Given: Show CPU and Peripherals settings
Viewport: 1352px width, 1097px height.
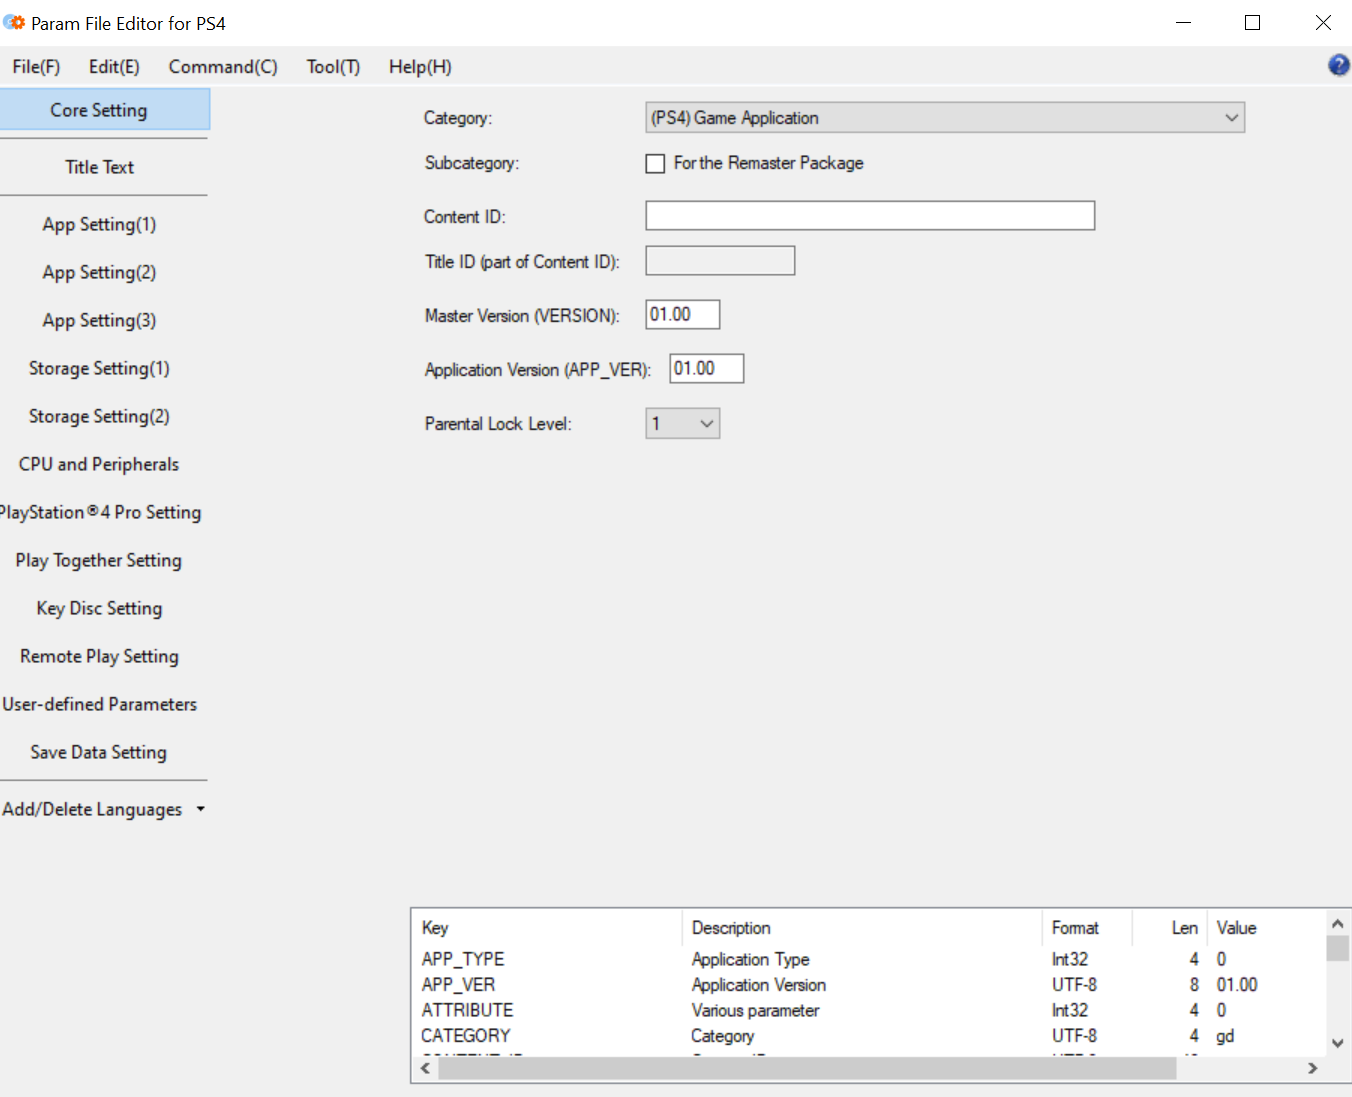Looking at the screenshot, I should (x=99, y=464).
